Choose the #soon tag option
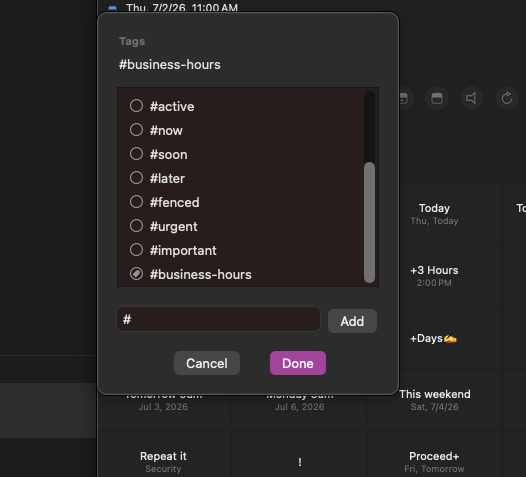Viewport: 526px width, 477px height. tap(136, 154)
